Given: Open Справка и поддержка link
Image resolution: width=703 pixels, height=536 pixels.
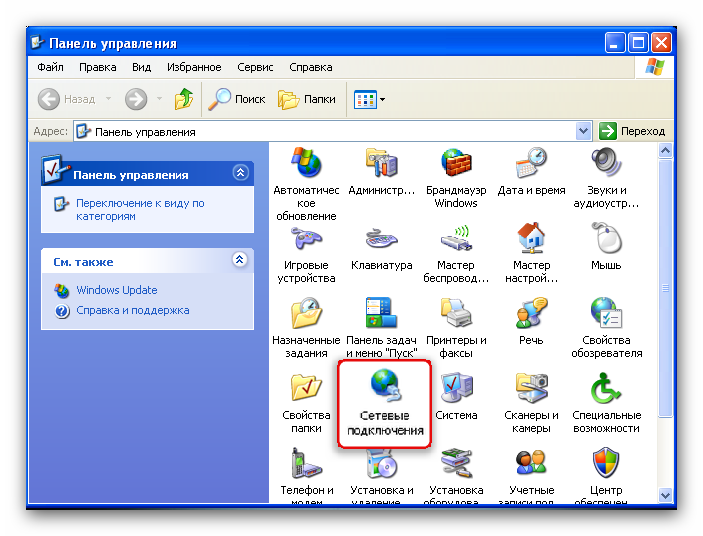Looking at the screenshot, I should (x=133, y=310).
